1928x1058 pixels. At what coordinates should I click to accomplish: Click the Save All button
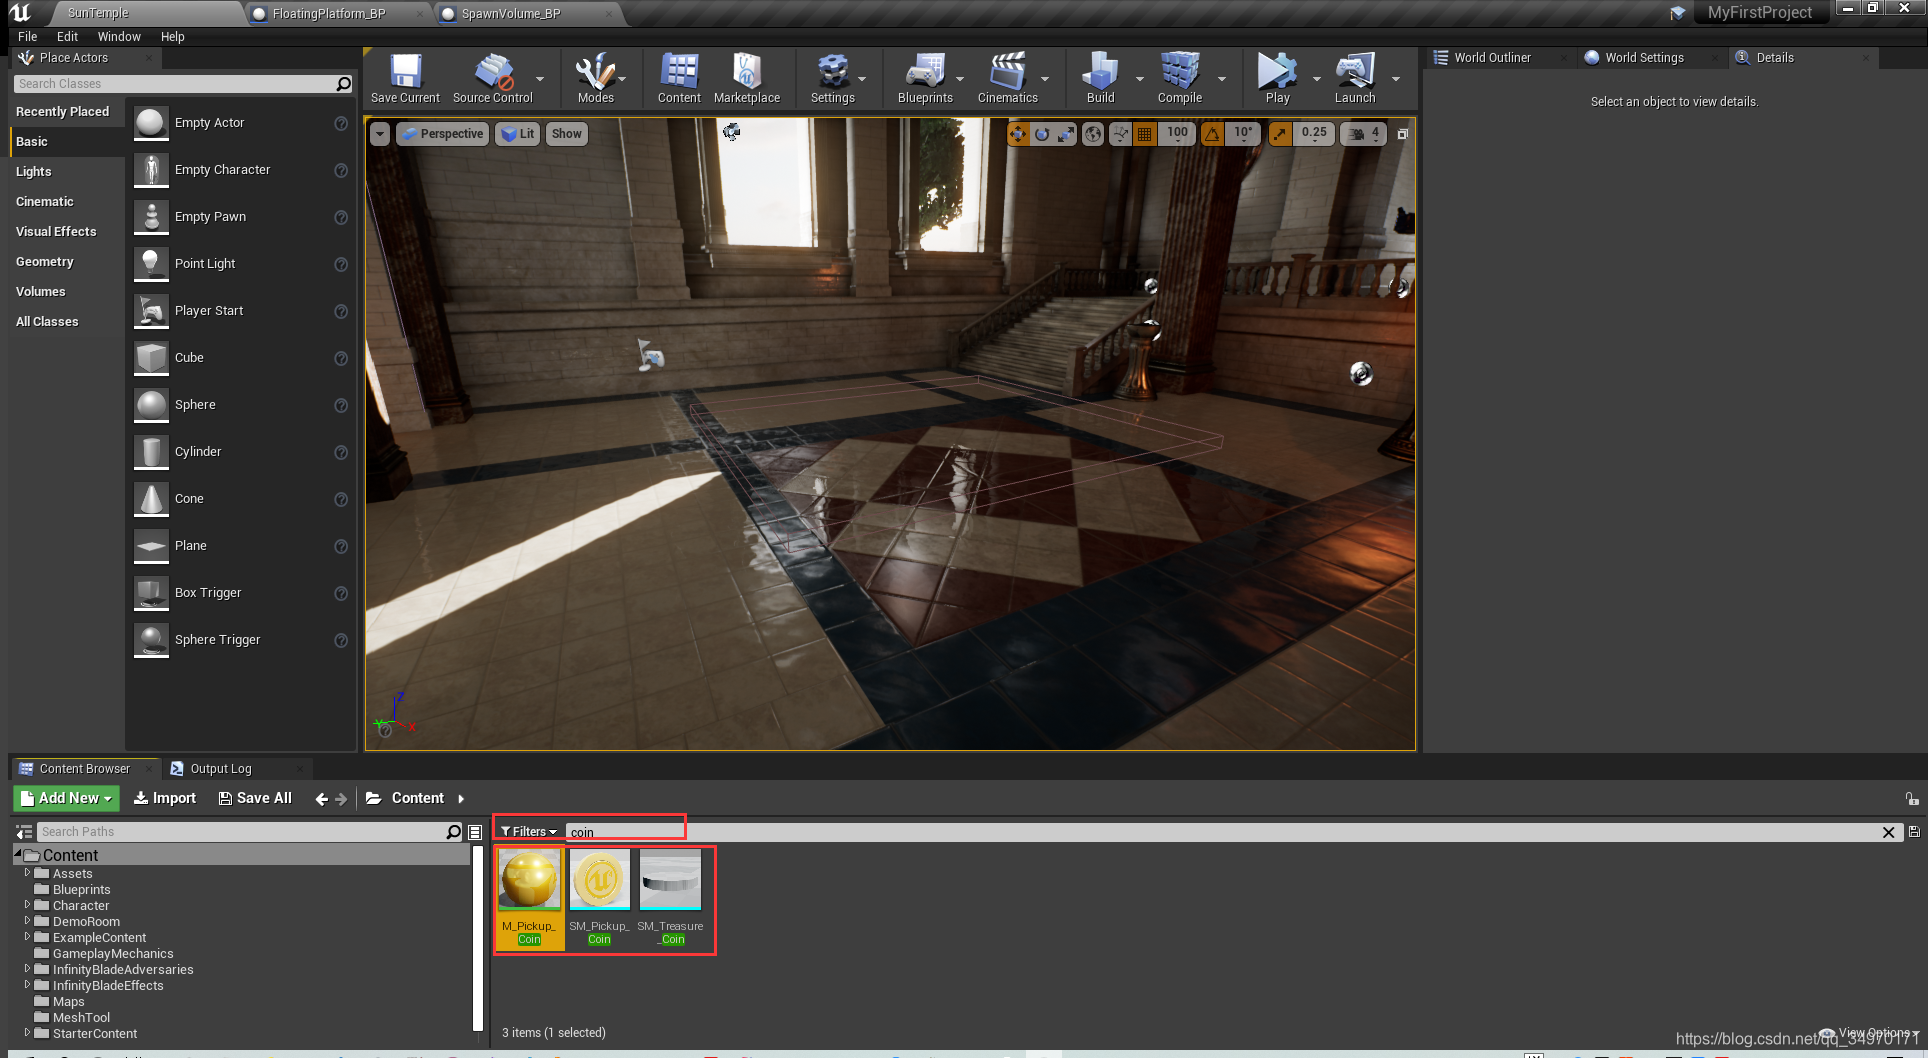tap(256, 798)
